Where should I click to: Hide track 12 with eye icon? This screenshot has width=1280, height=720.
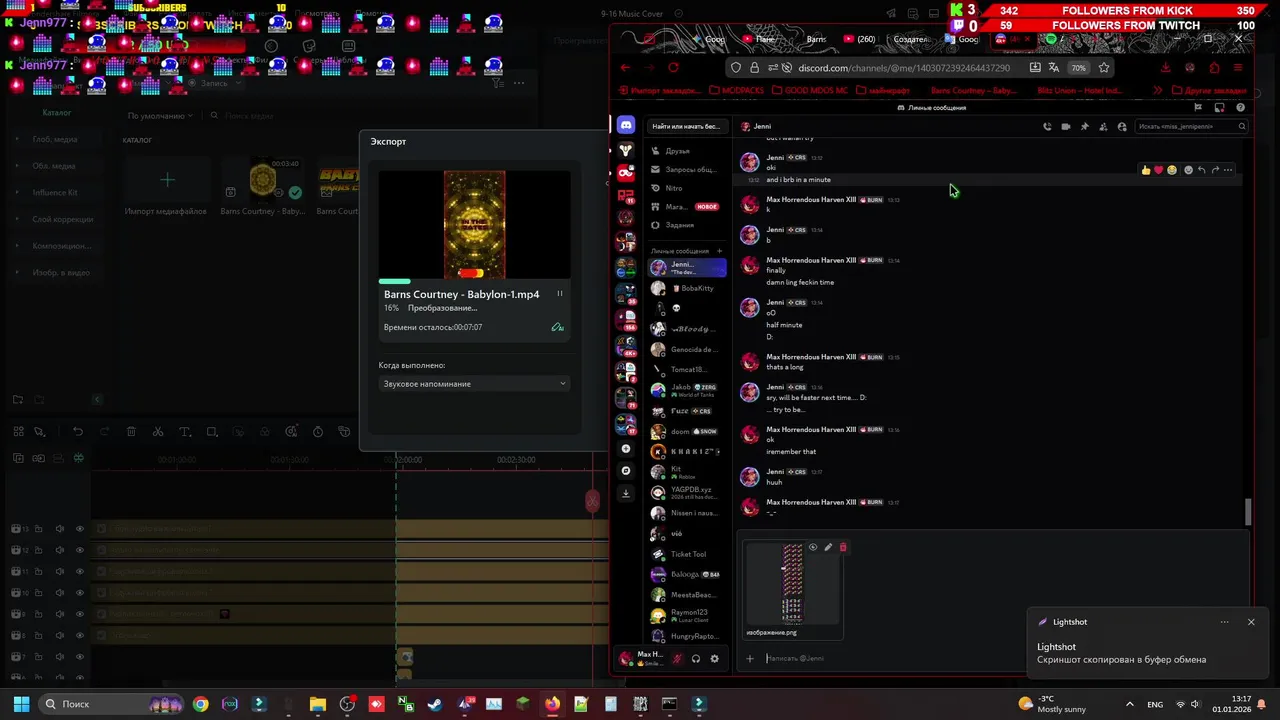(x=80, y=550)
